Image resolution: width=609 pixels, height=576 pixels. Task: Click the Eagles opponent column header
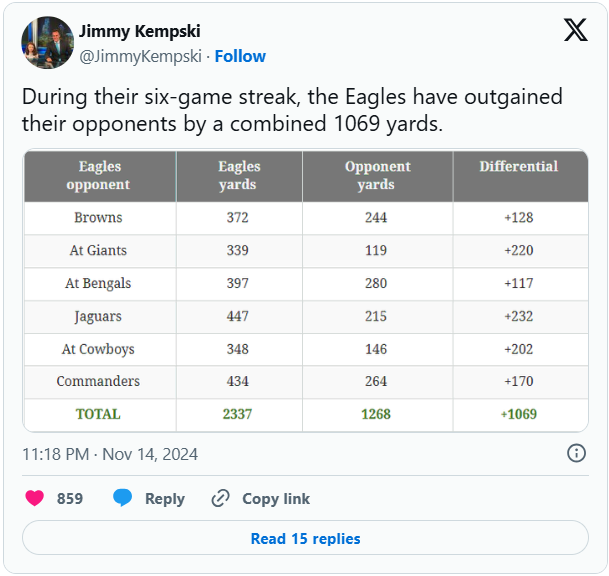[x=98, y=175]
